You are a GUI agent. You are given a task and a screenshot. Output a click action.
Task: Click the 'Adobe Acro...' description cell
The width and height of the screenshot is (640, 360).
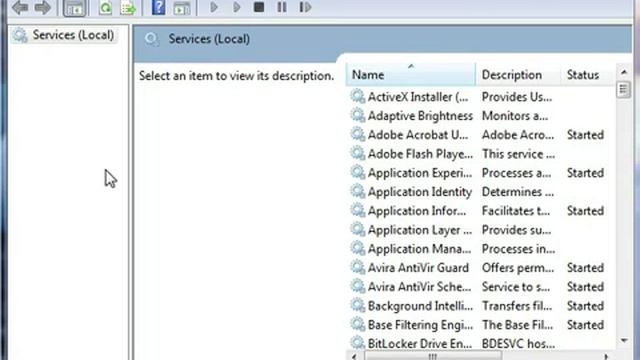point(518,135)
